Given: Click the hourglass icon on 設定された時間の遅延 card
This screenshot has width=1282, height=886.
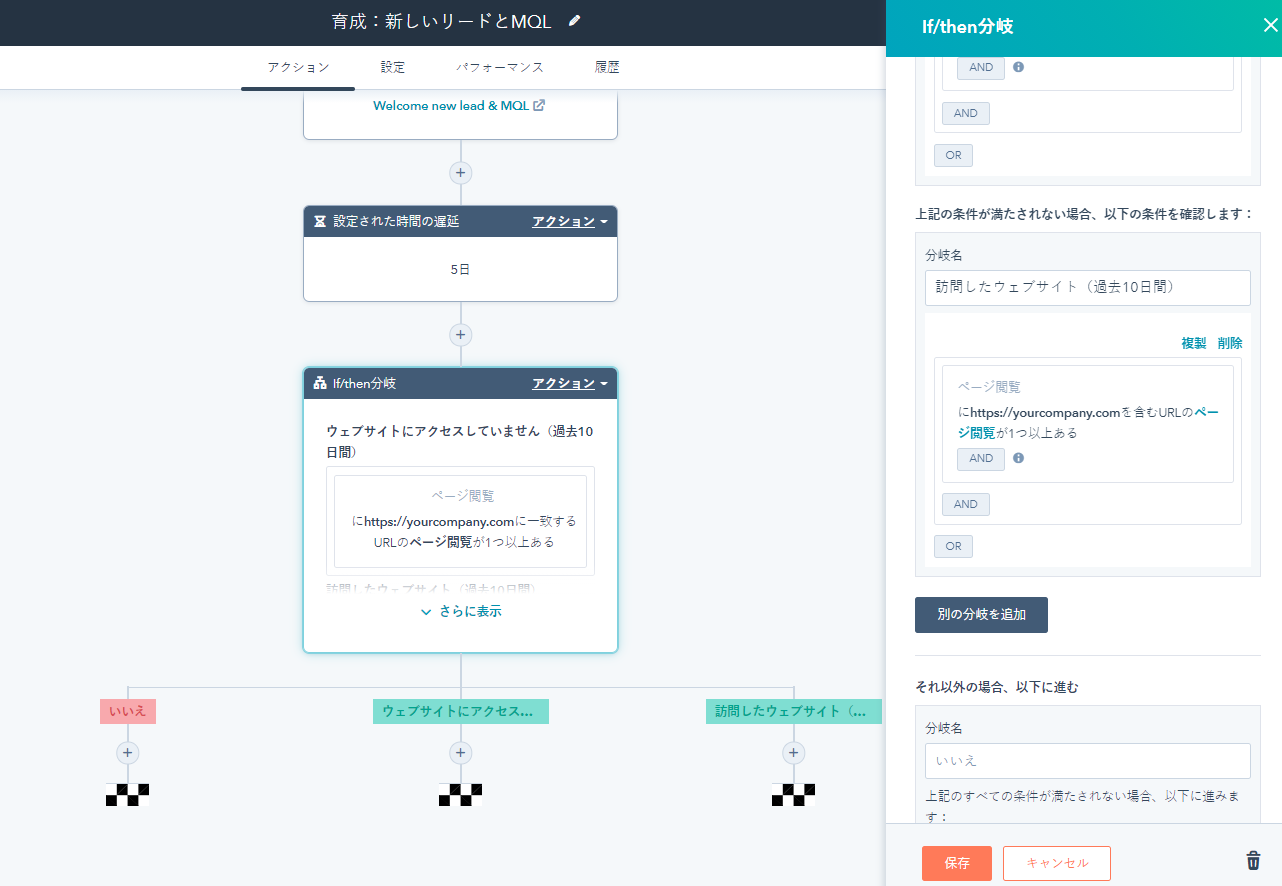Looking at the screenshot, I should [319, 221].
